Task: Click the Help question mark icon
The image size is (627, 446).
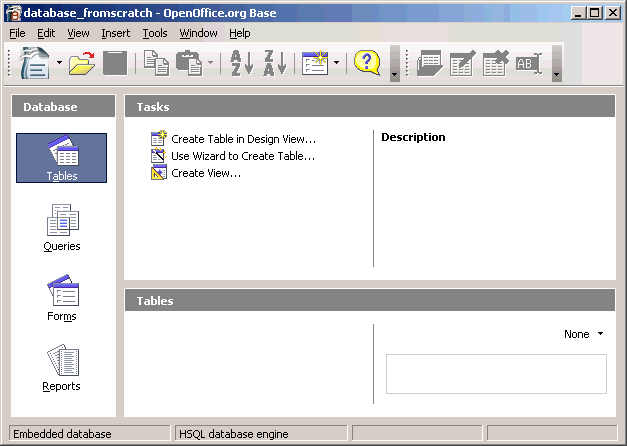Action: point(367,63)
